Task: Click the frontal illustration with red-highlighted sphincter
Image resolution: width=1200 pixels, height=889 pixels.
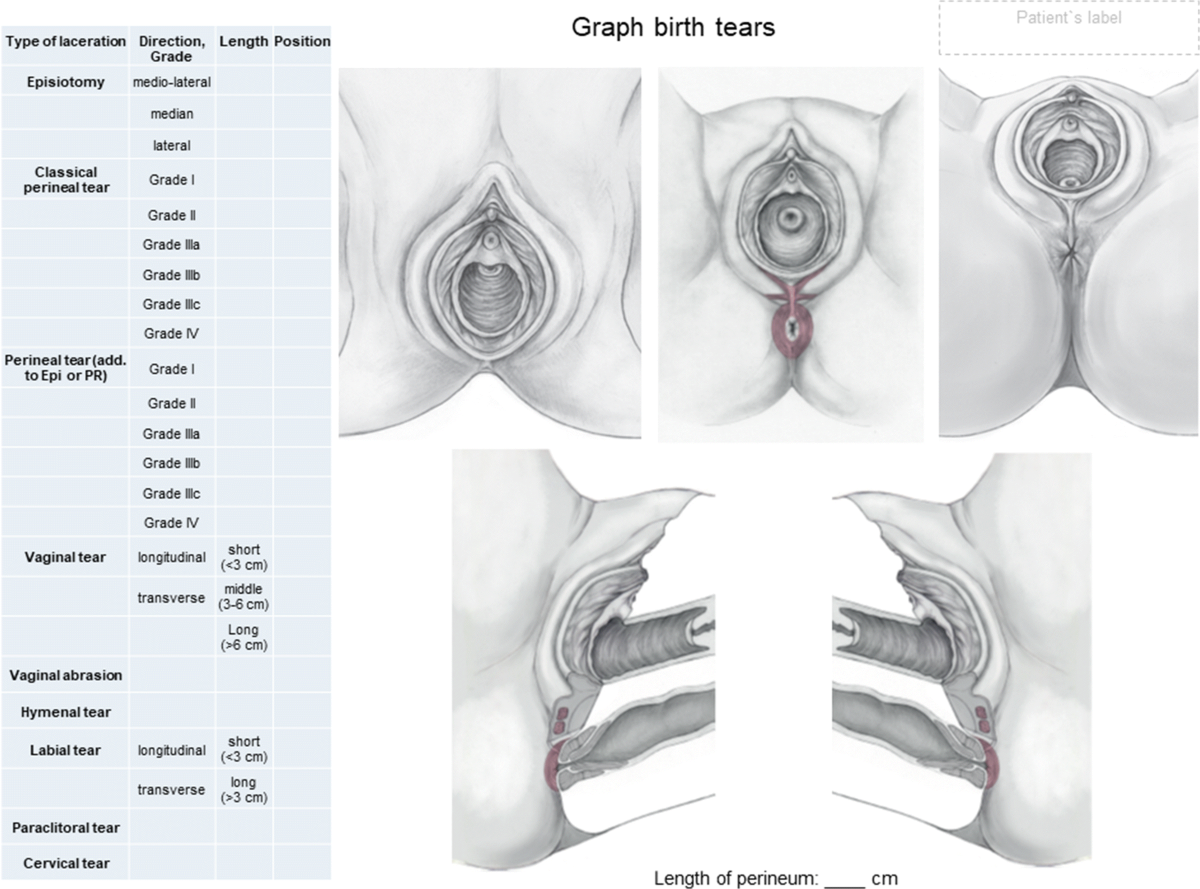Action: 790,254
